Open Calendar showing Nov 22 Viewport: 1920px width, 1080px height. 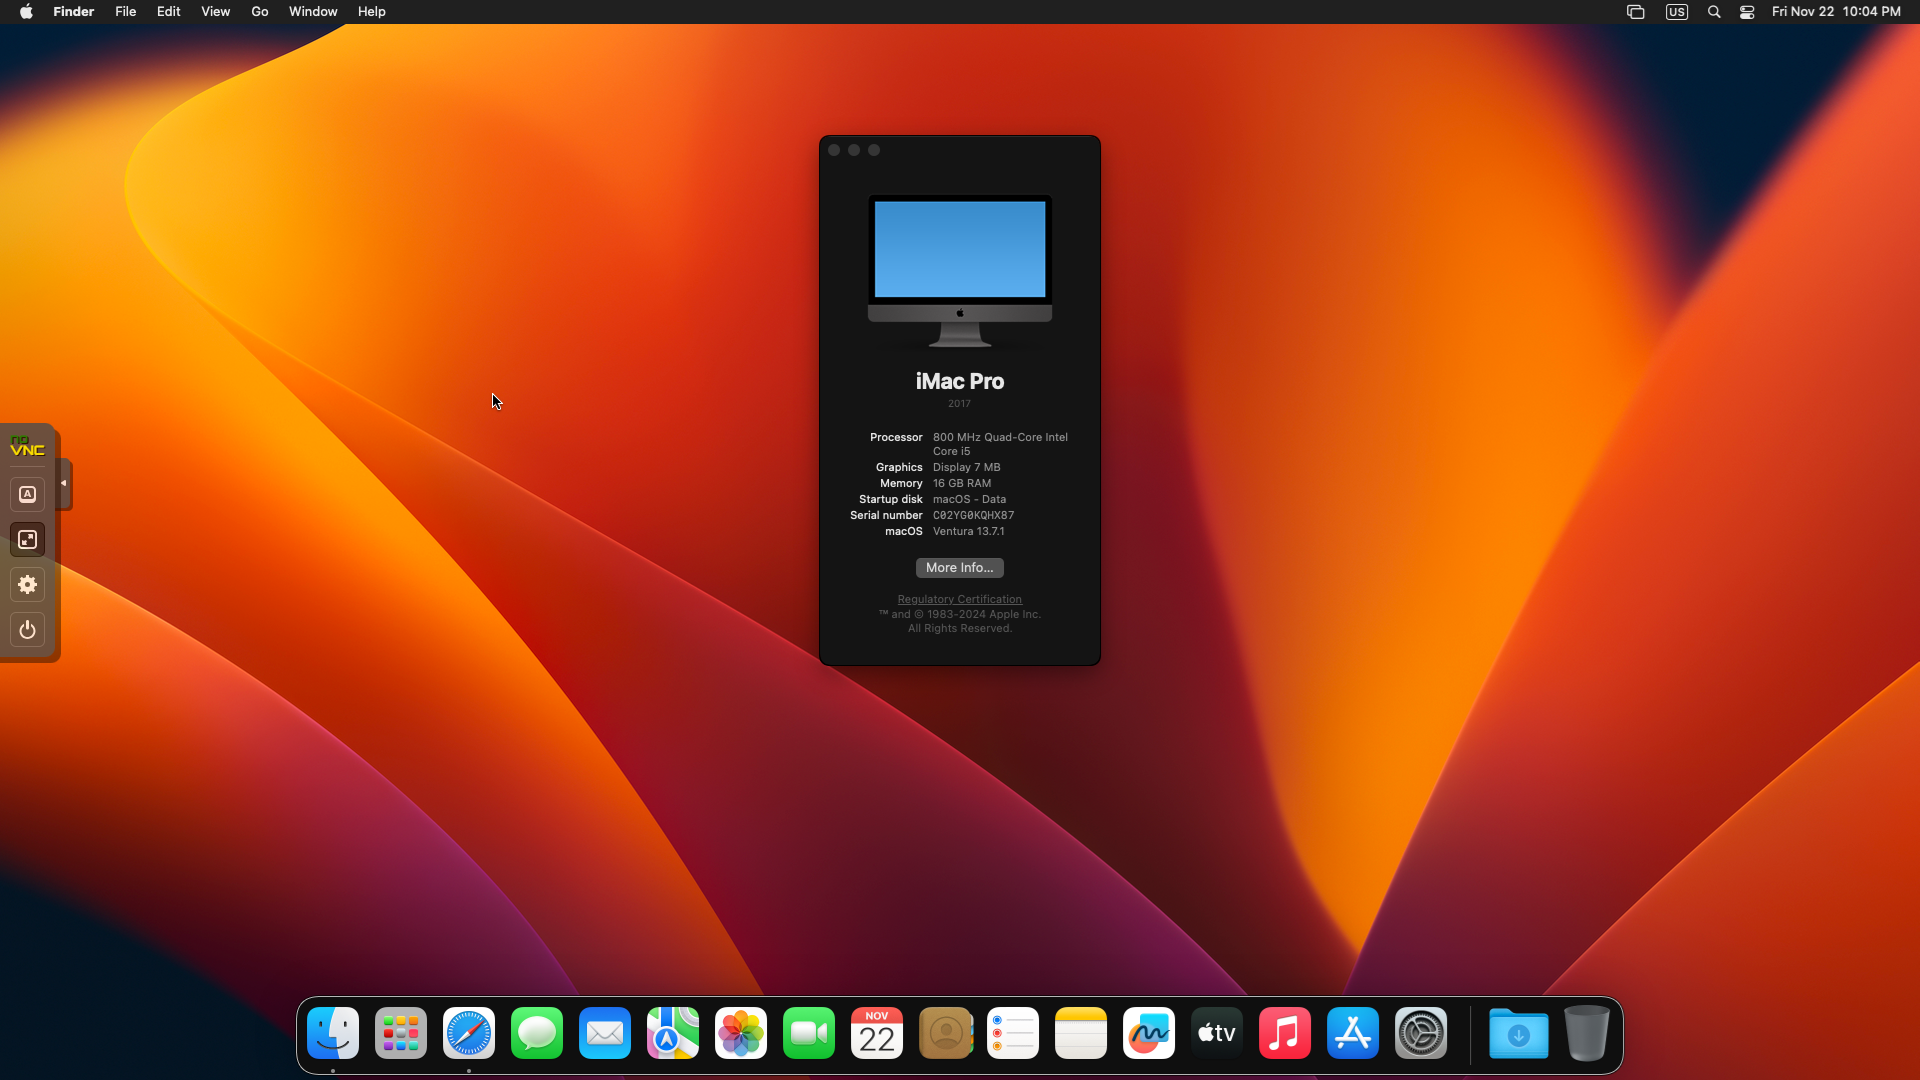[x=877, y=1033]
